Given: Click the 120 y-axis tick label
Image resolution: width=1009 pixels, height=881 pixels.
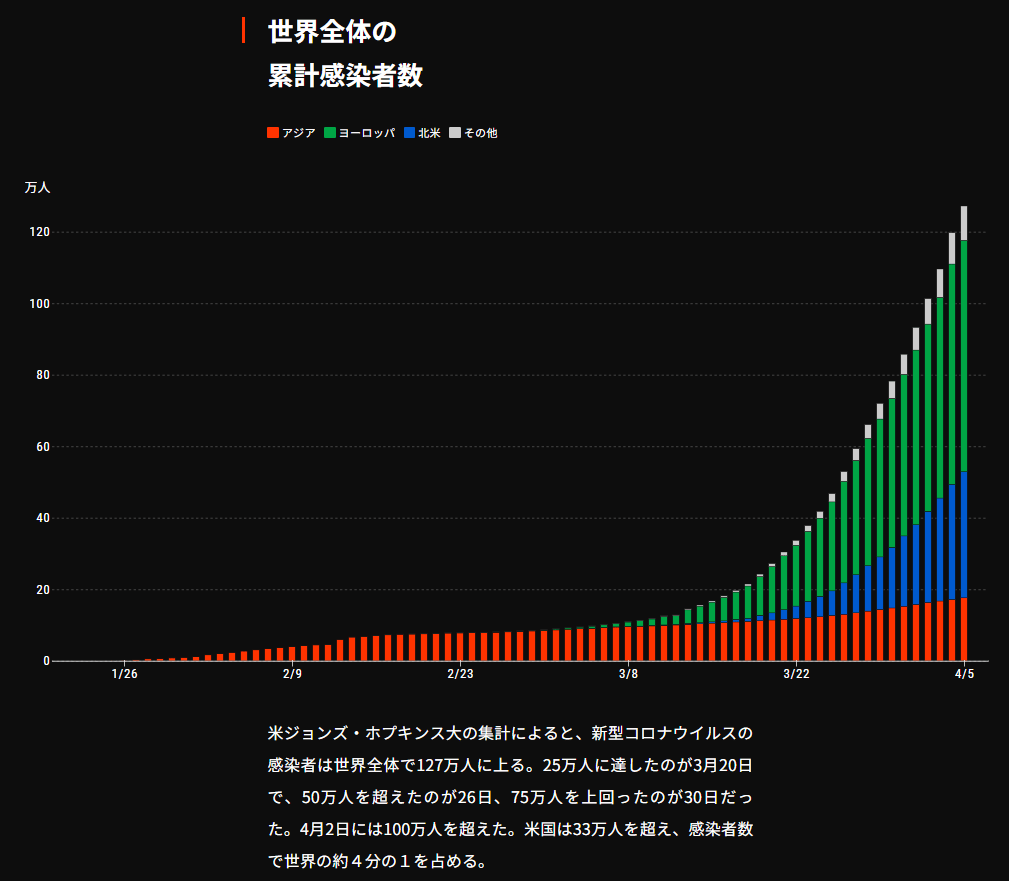Looking at the screenshot, I should (x=39, y=232).
